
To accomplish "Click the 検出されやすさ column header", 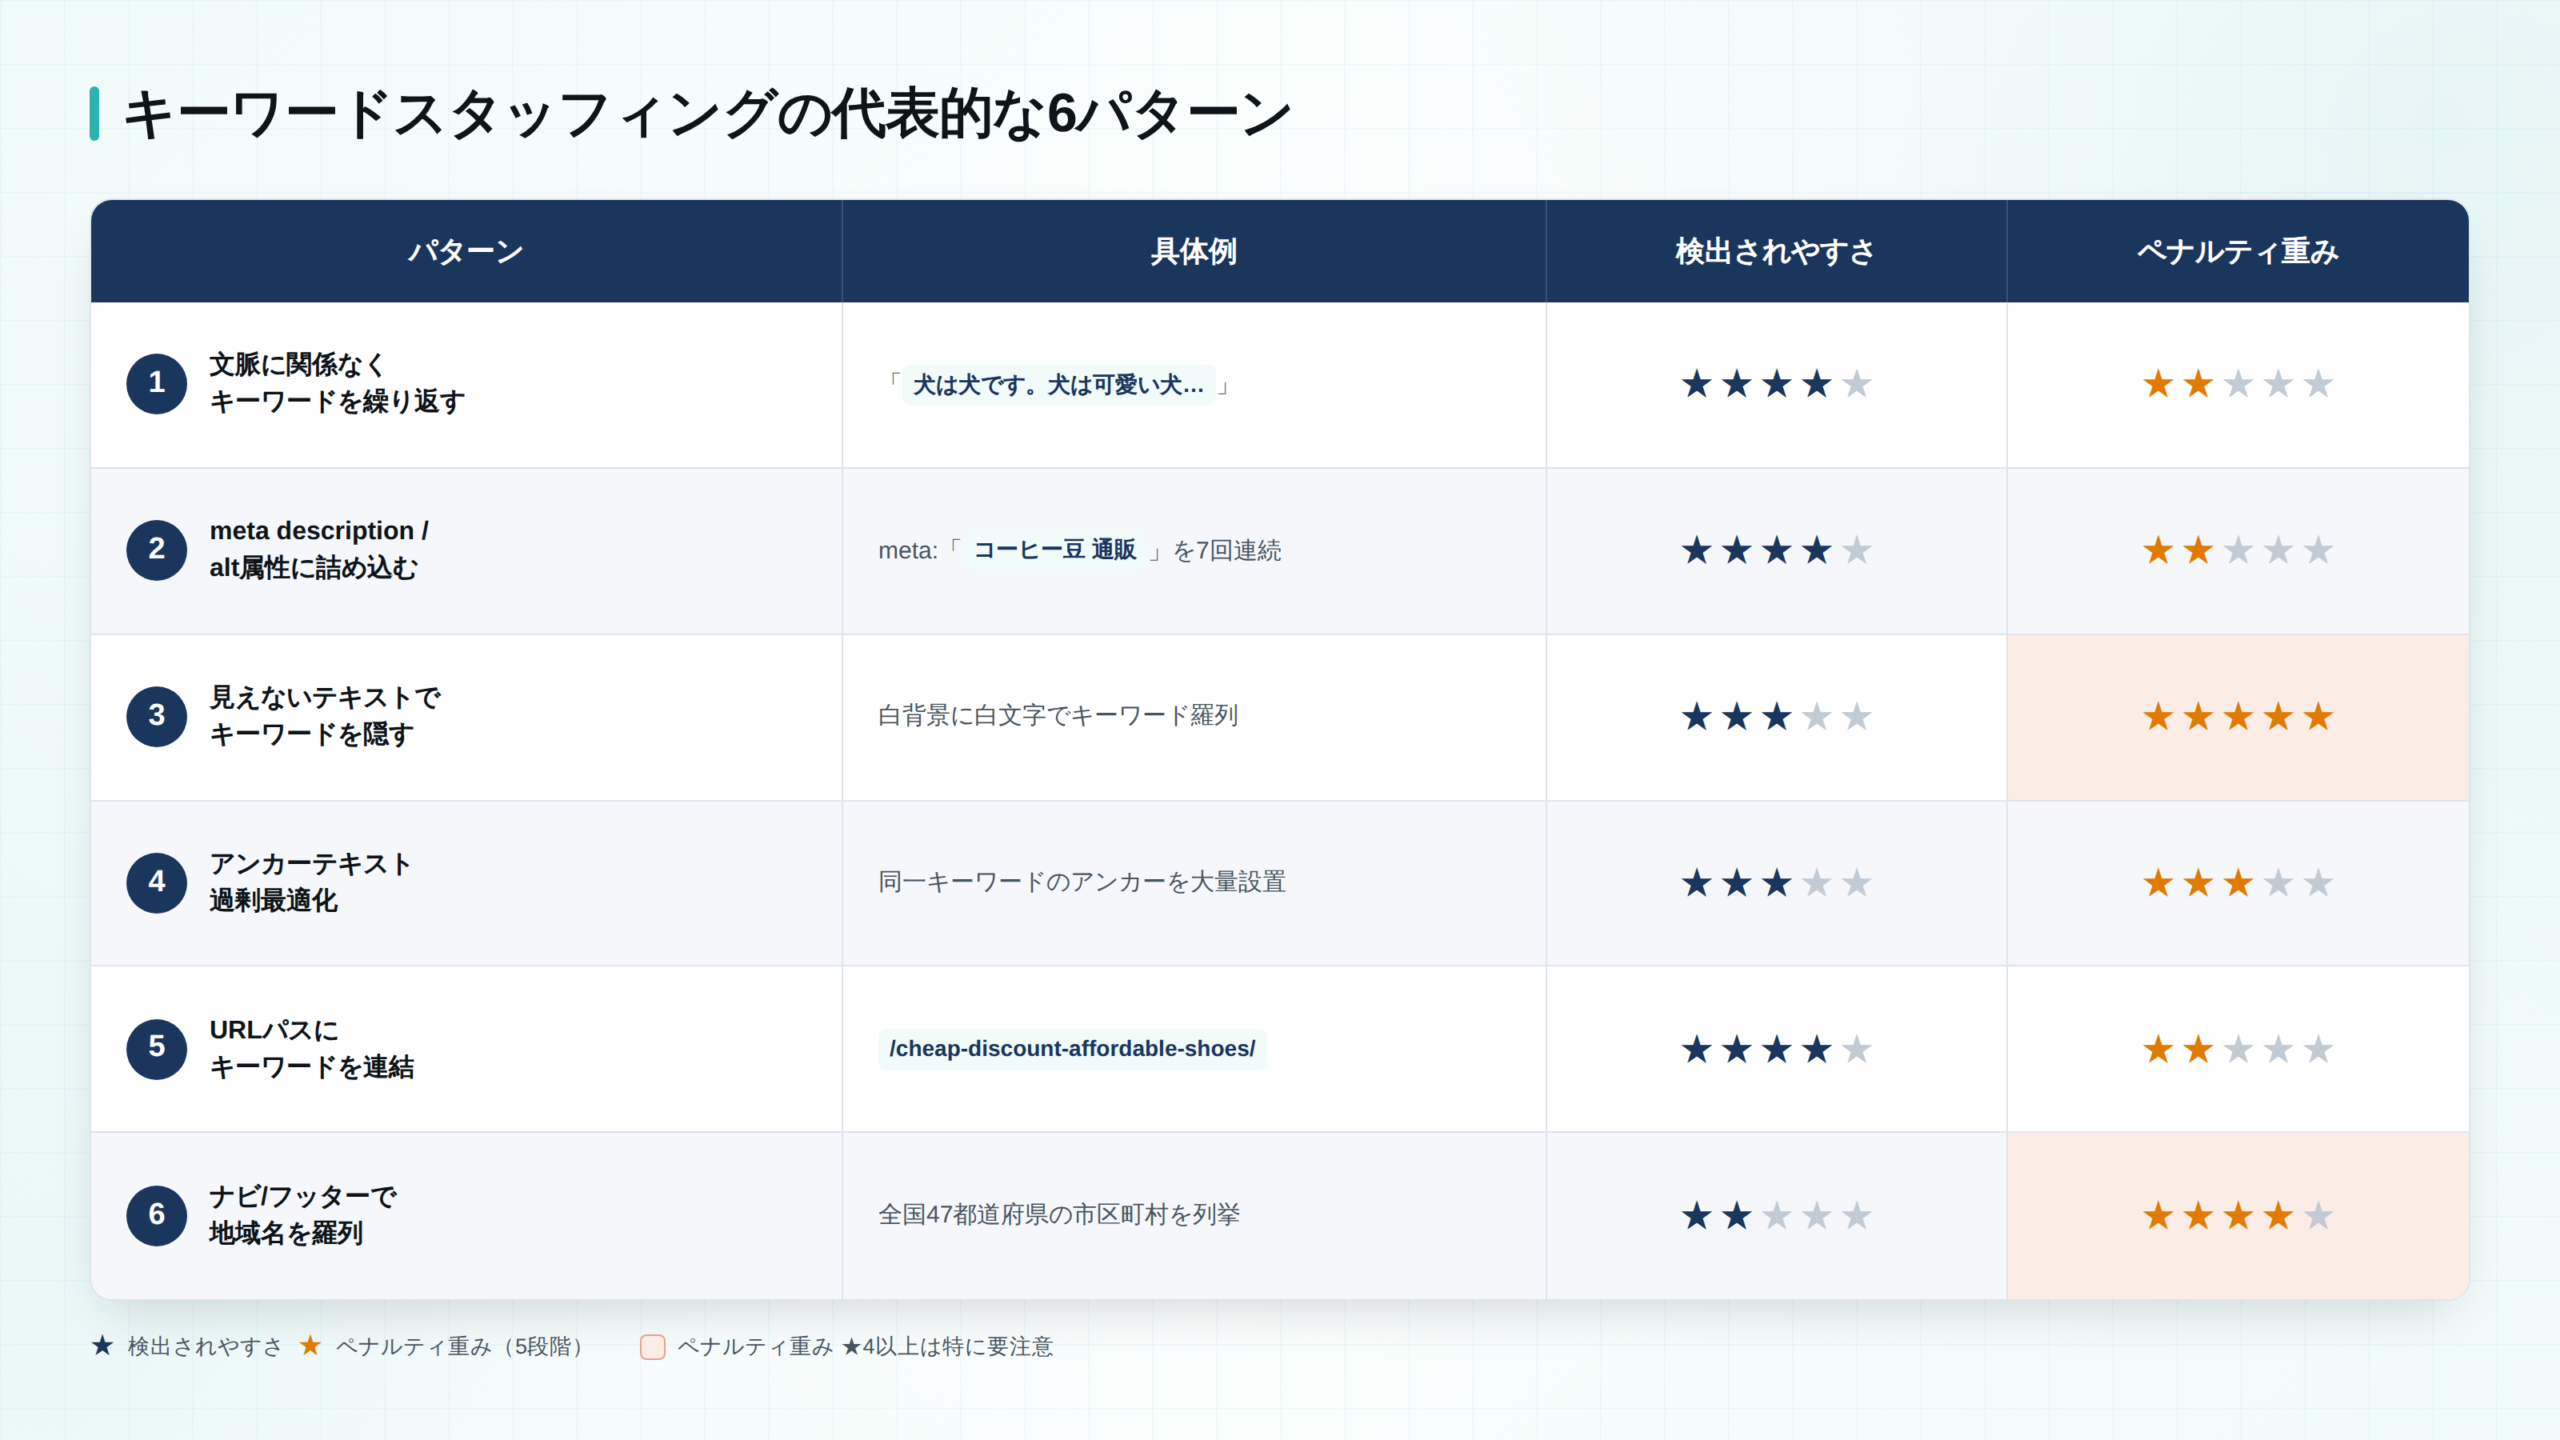I will [1776, 251].
